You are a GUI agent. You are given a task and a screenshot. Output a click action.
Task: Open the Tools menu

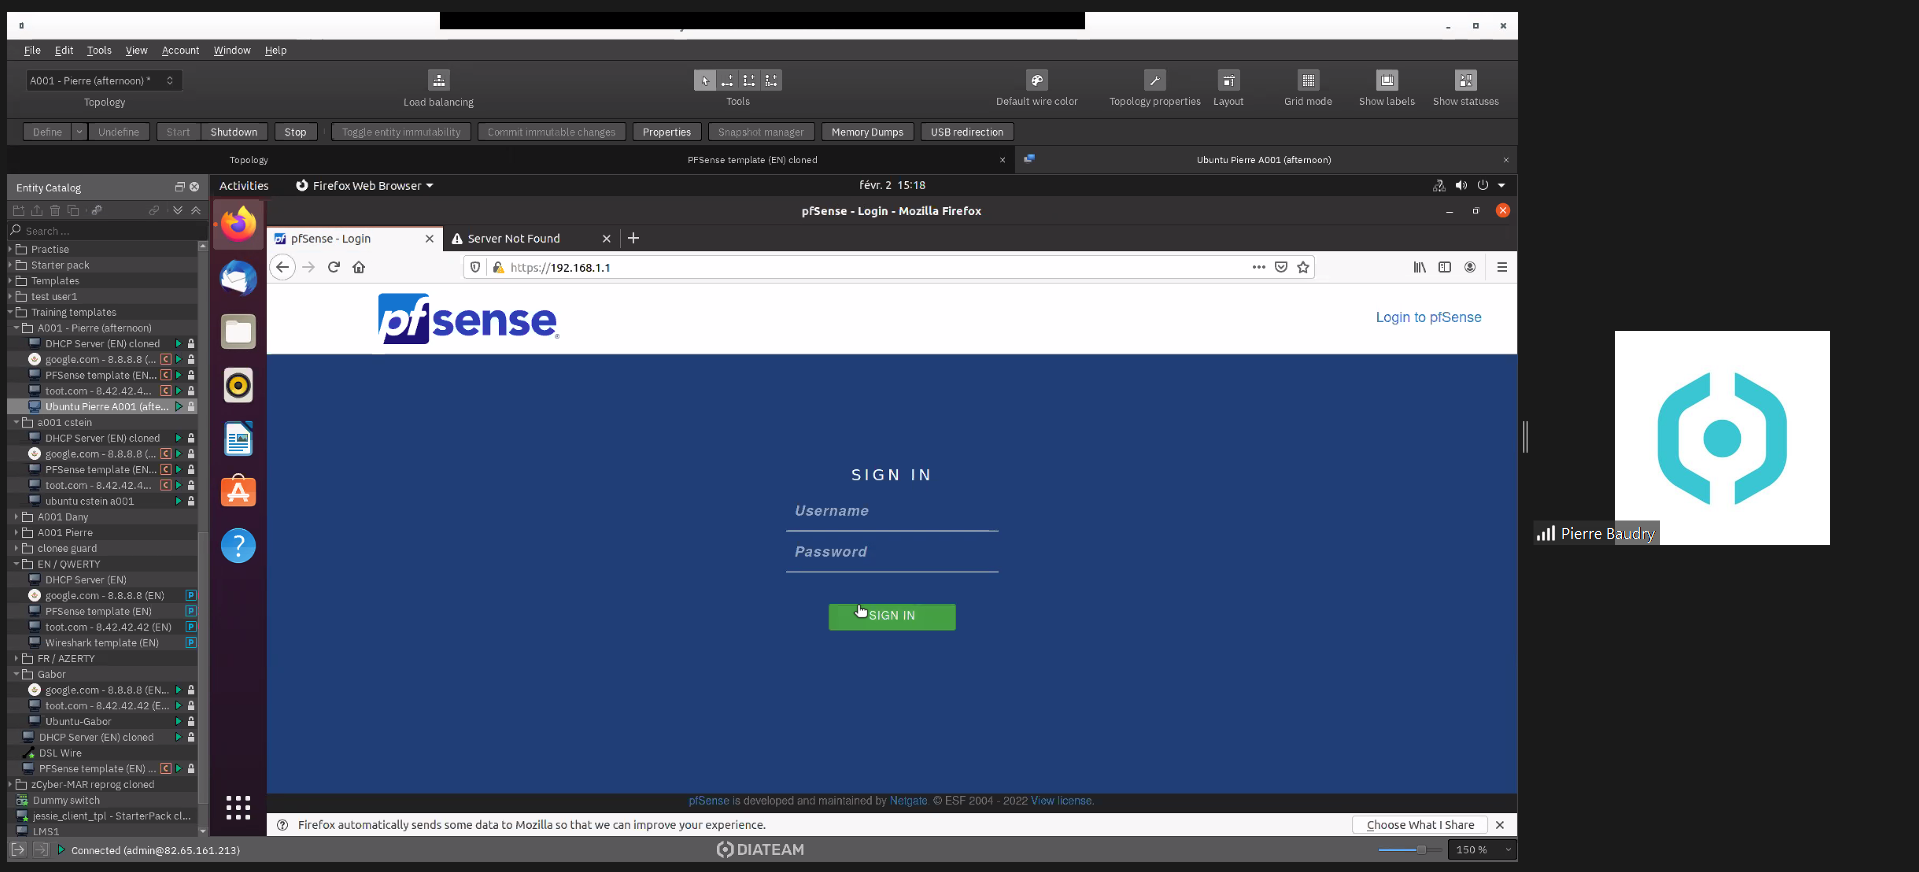click(x=99, y=50)
